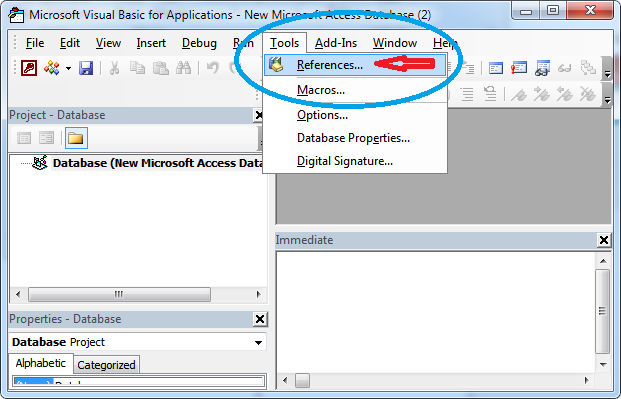The width and height of the screenshot is (621, 399).
Task: Click Immediate window horizontal left arrow
Action: 285,380
